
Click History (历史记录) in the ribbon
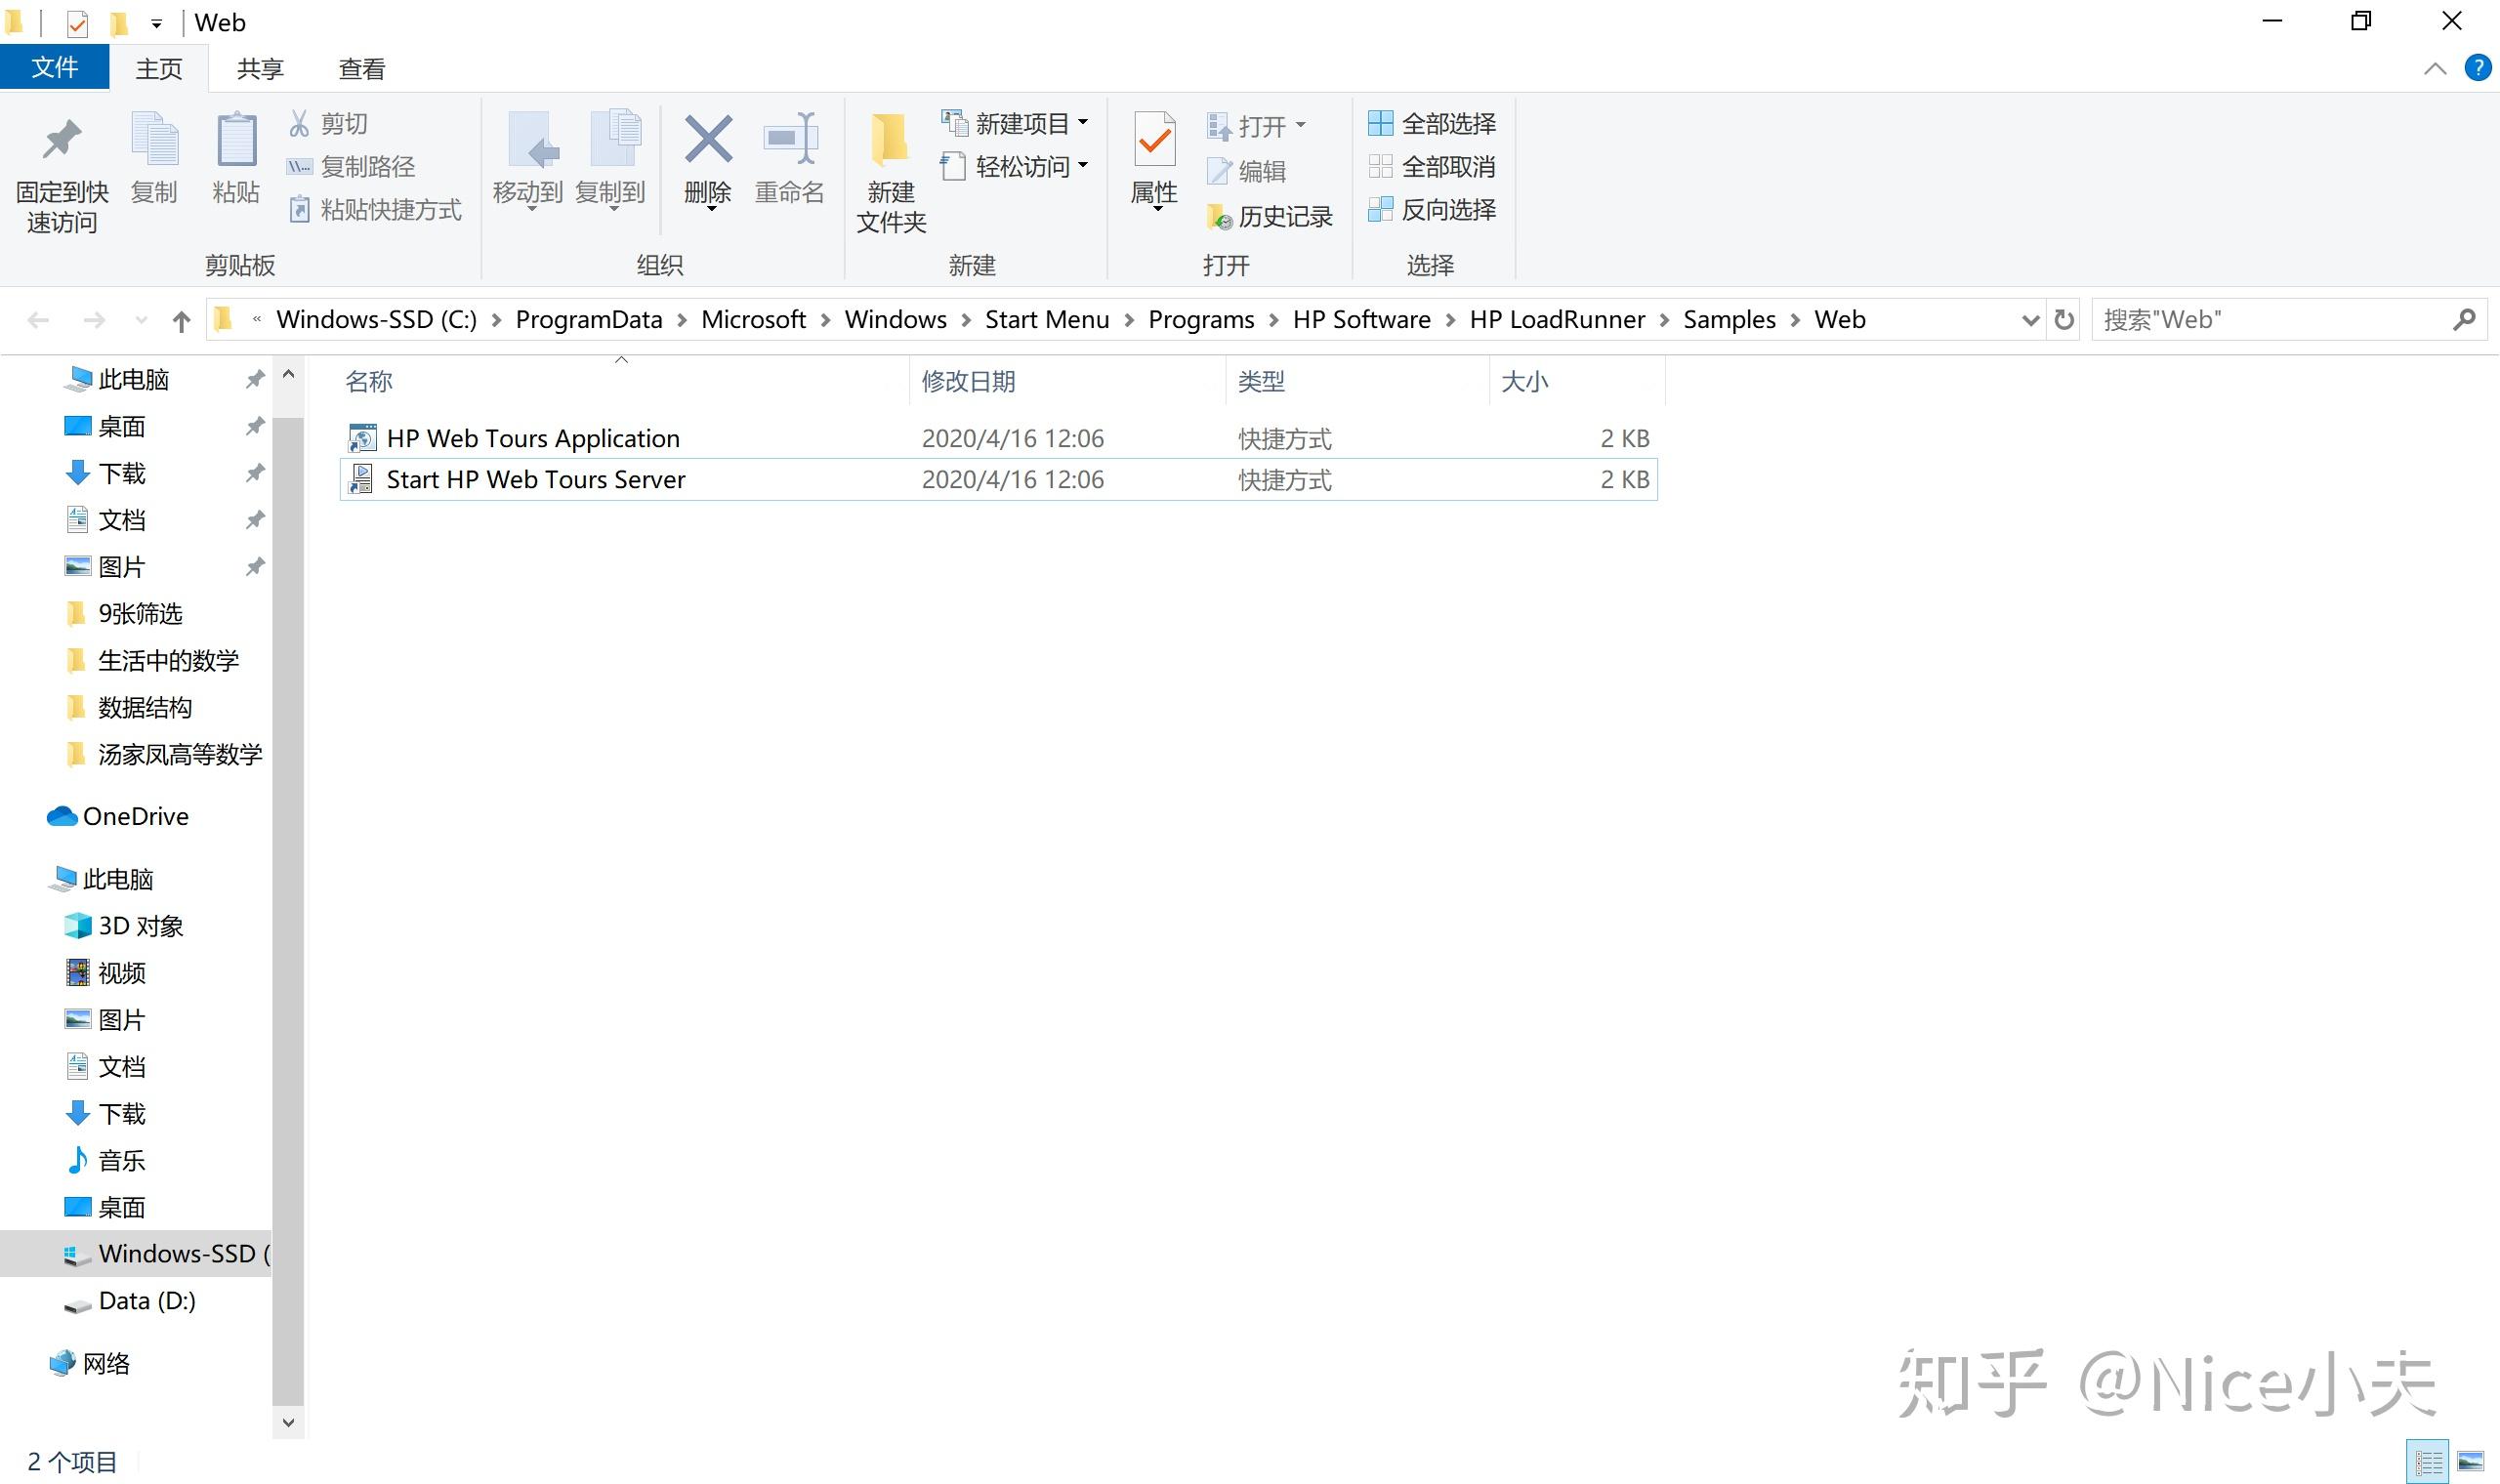[1270, 216]
